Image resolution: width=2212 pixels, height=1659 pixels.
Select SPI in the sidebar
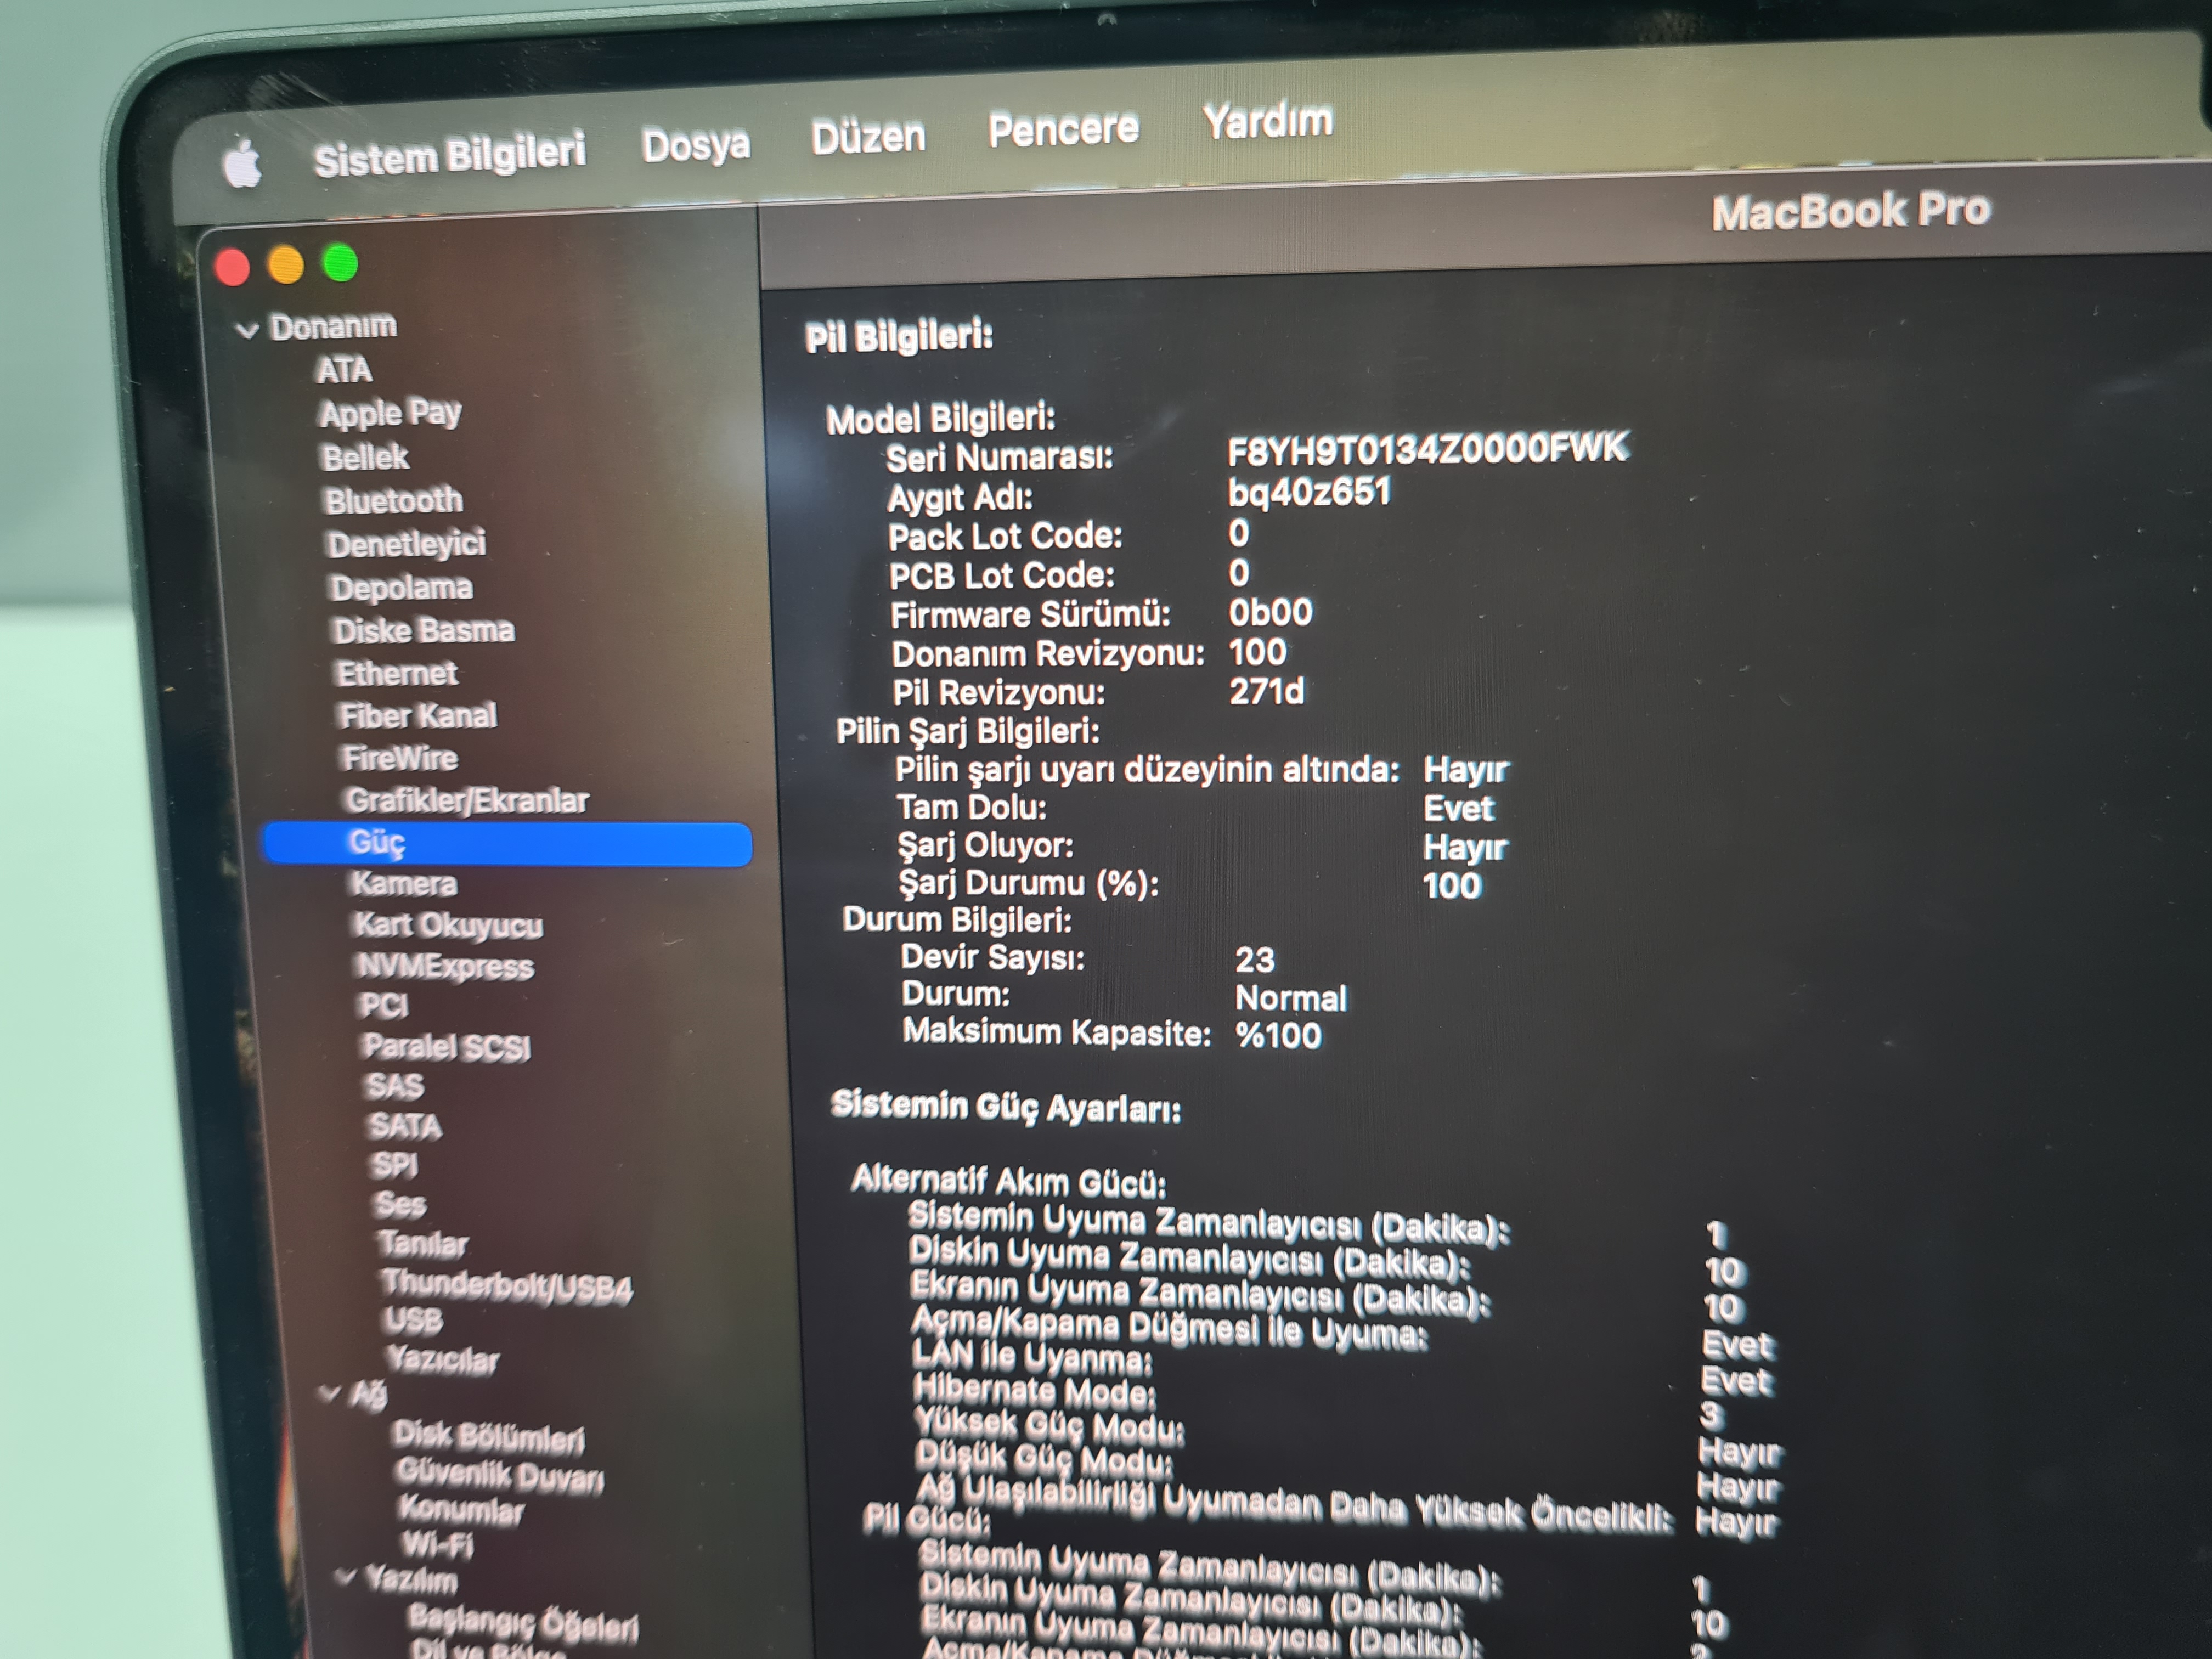(394, 1165)
